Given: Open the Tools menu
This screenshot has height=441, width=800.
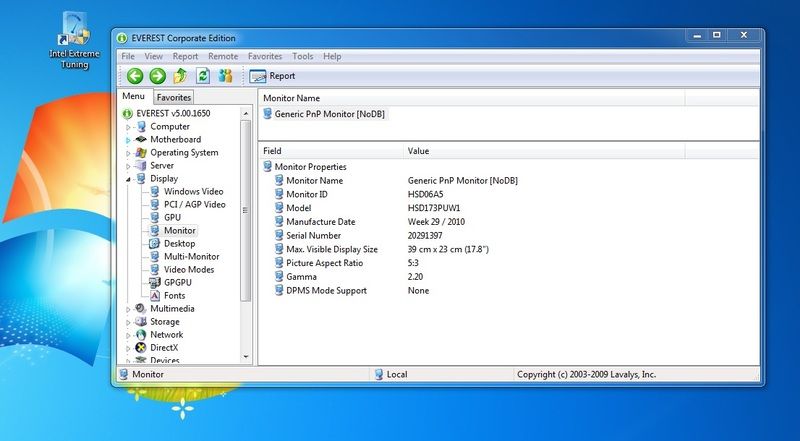Looking at the screenshot, I should [303, 56].
